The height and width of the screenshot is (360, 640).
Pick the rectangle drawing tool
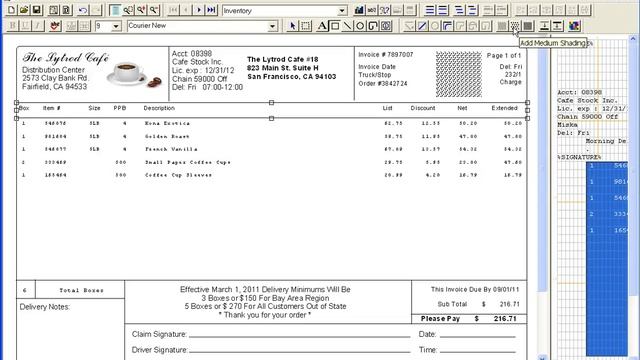[x=335, y=26]
